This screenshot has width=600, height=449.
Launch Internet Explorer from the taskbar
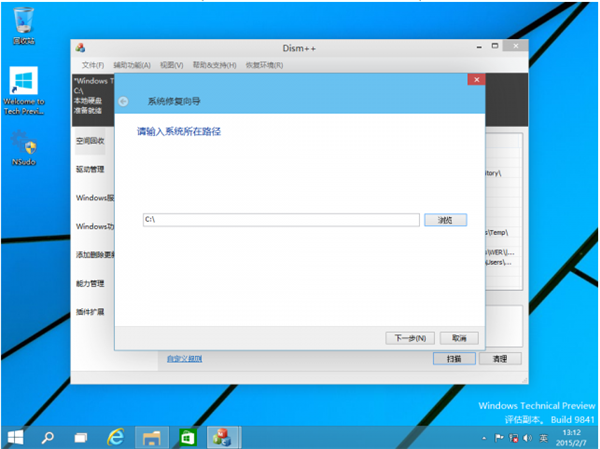pyautogui.click(x=116, y=437)
